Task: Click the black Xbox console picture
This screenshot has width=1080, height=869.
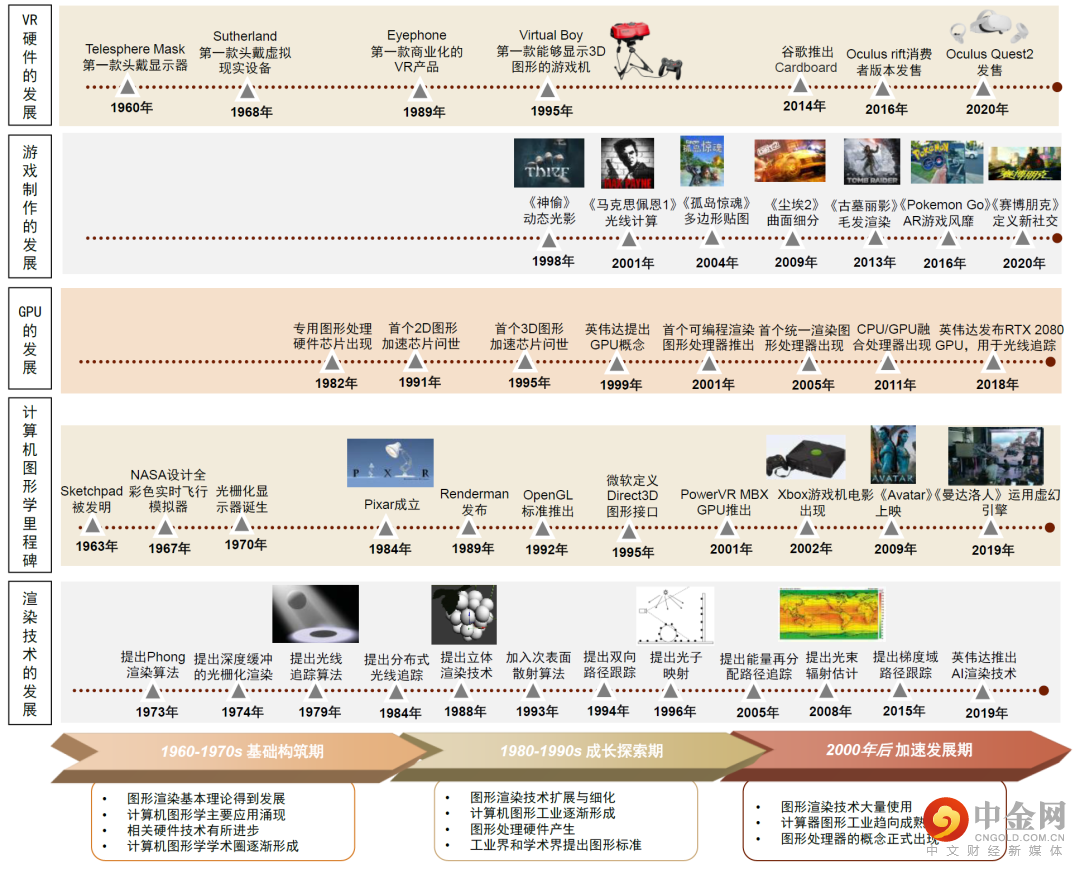Action: click(x=805, y=457)
